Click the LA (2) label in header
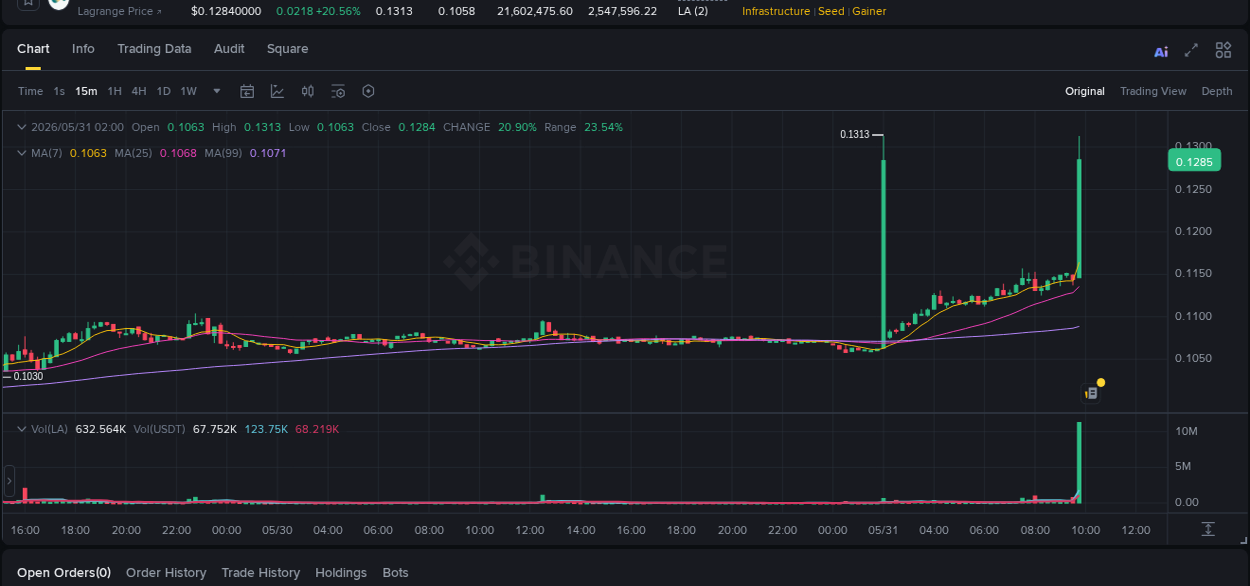Screen dimensions: 1250x586 pyautogui.click(x=692, y=11)
